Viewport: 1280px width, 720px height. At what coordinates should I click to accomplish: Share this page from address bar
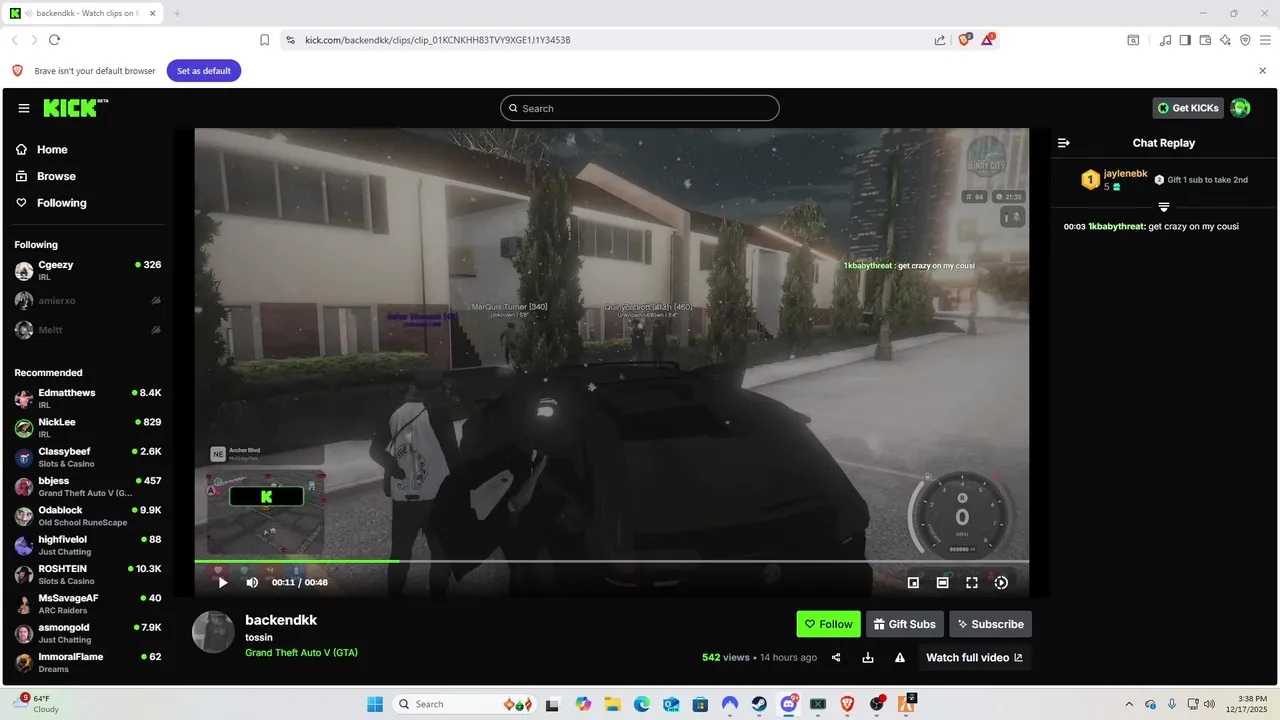(940, 40)
